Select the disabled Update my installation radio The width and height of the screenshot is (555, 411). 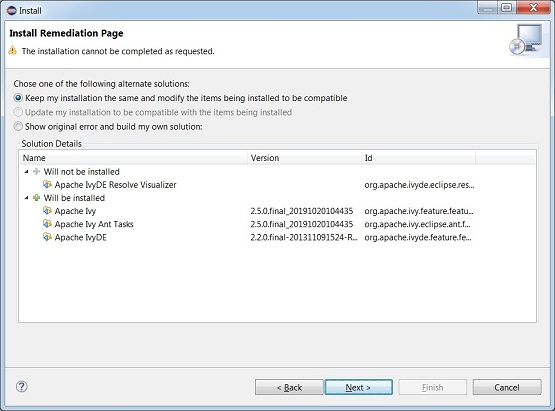tap(18, 112)
